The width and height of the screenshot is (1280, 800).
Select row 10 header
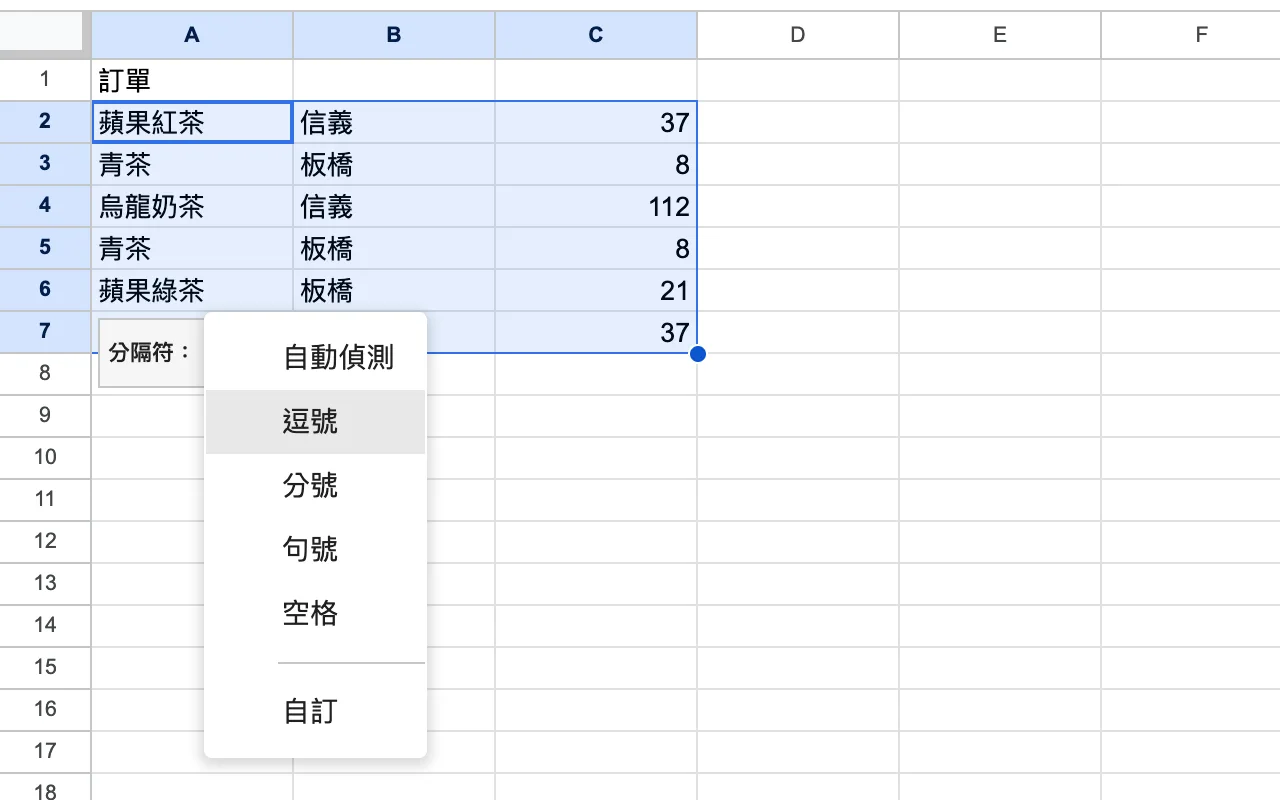(x=45, y=458)
